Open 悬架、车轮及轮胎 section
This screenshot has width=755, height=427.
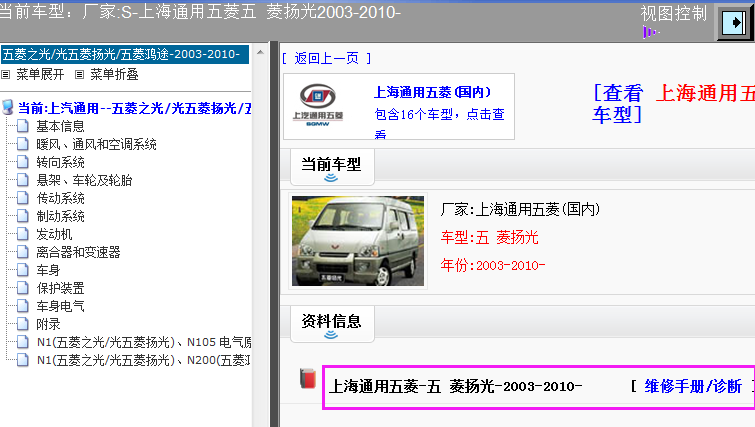(x=84, y=180)
